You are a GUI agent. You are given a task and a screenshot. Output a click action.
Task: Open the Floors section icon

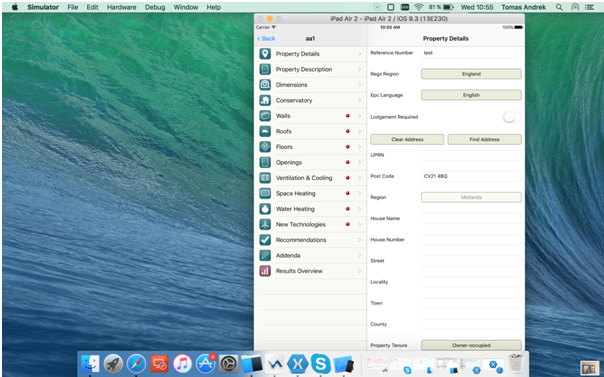tap(265, 147)
